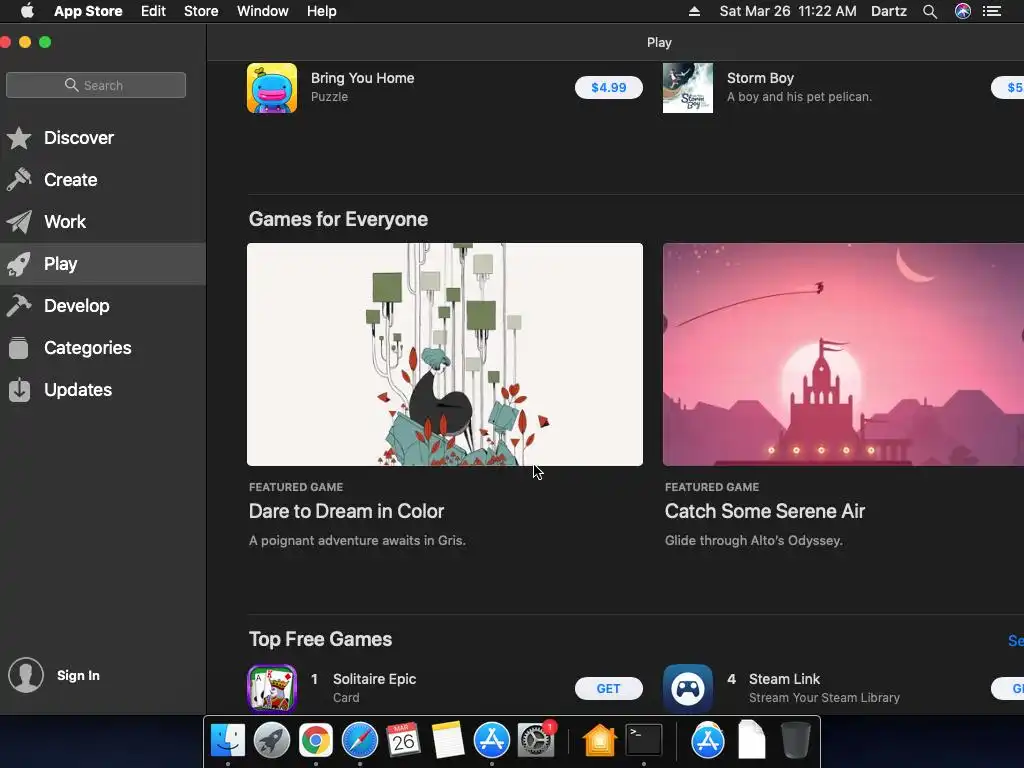Image resolution: width=1024 pixels, height=768 pixels.
Task: Open Terminal from the Dock
Action: click(x=644, y=740)
